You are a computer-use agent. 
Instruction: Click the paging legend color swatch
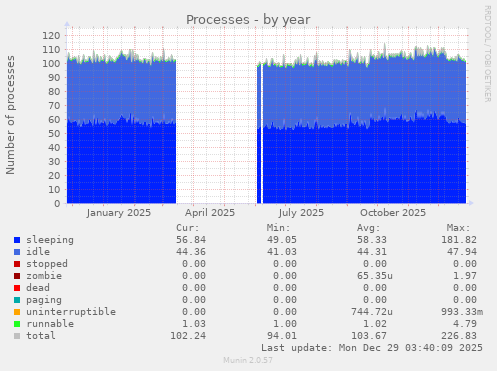click(x=17, y=300)
